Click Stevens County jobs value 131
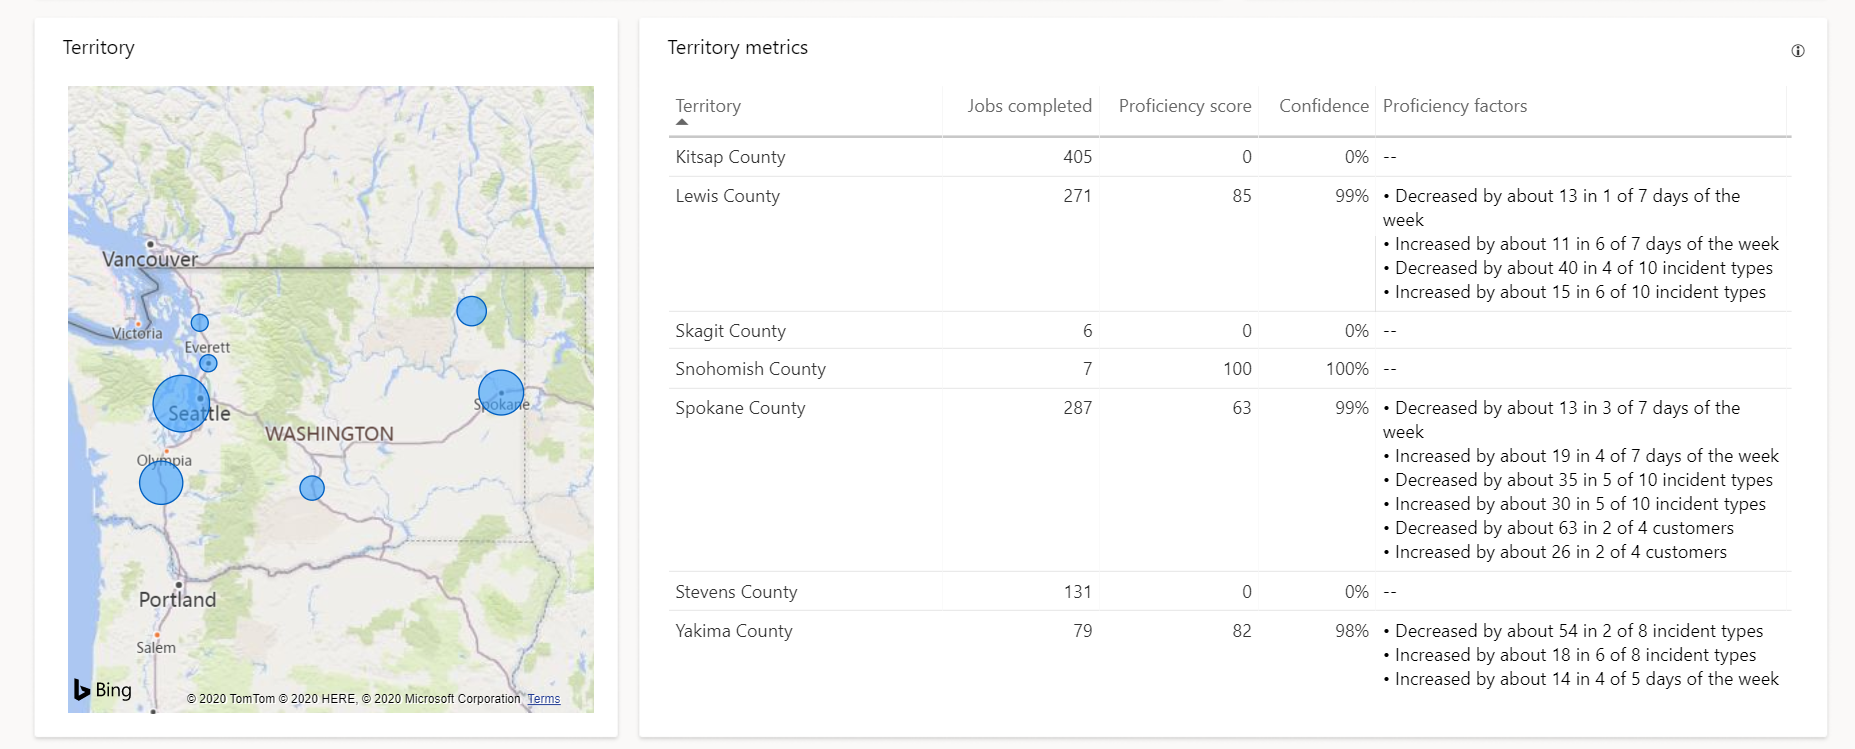1855x749 pixels. (x=1077, y=592)
